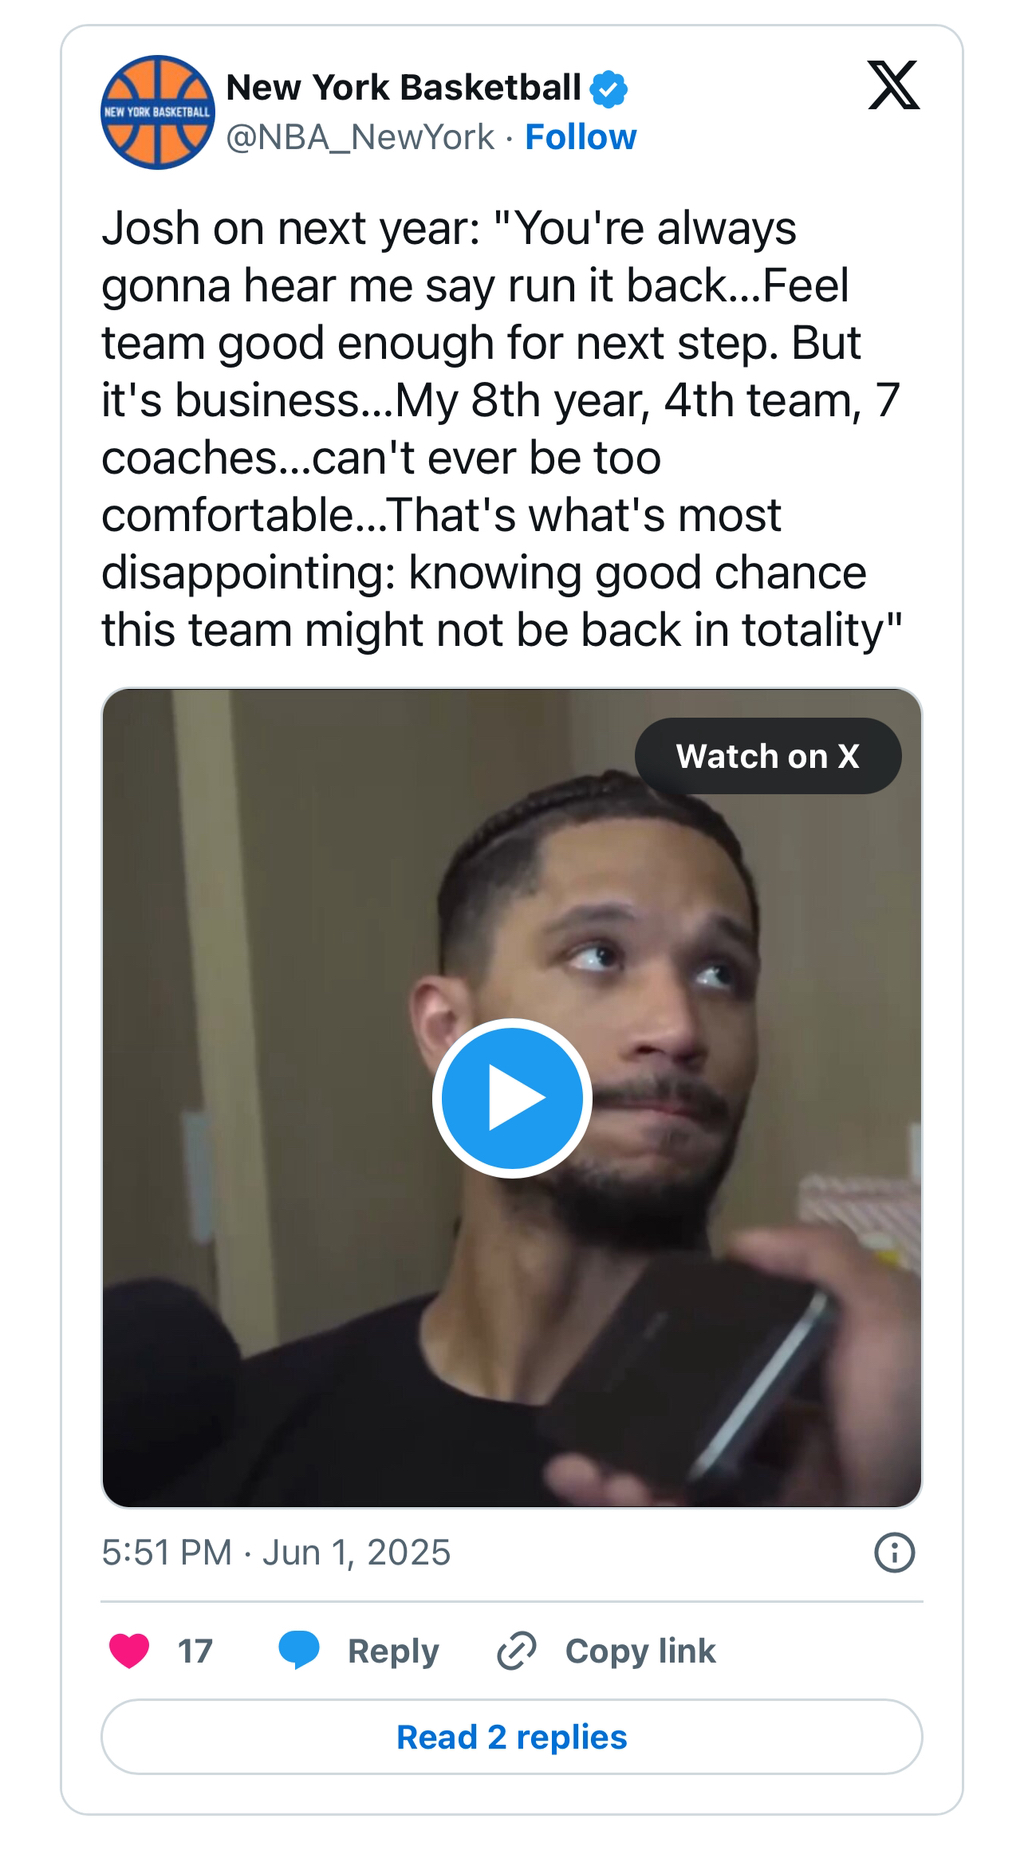The image size is (1024, 1854).
Task: Open the New York Basketball display name
Action: click(403, 88)
